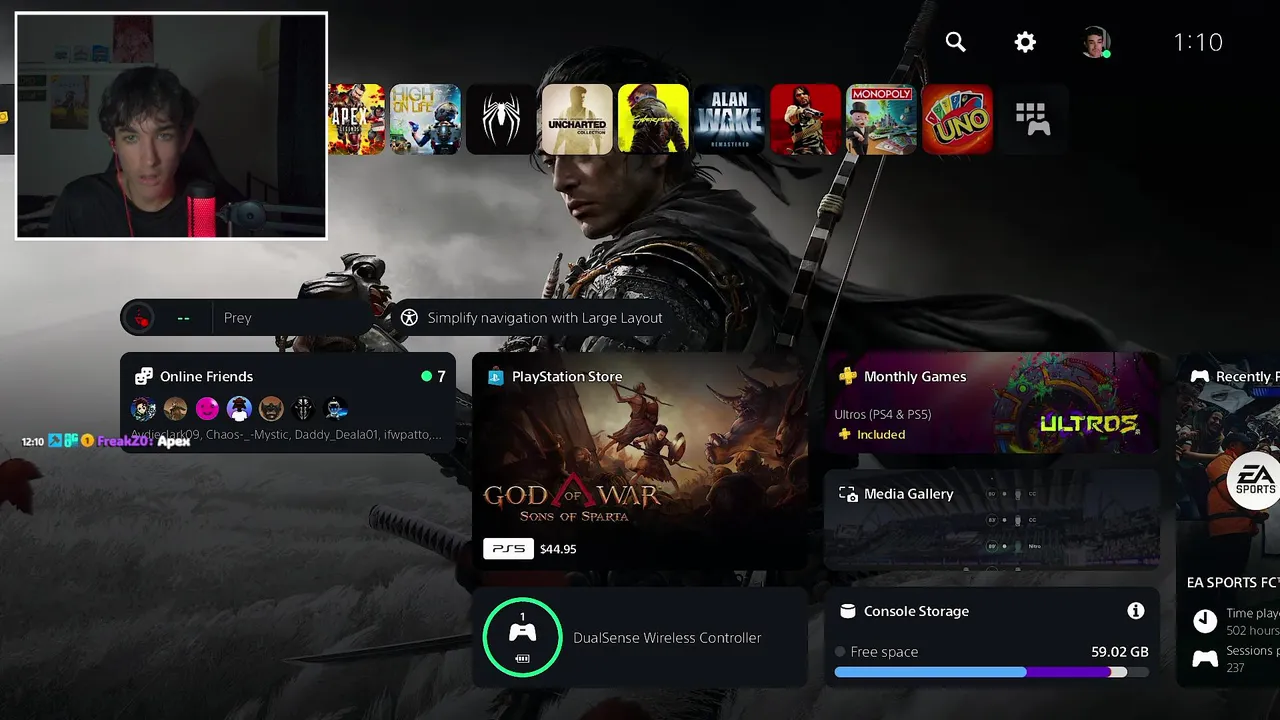Click the Free space label
The height and width of the screenshot is (720, 1280).
point(884,651)
